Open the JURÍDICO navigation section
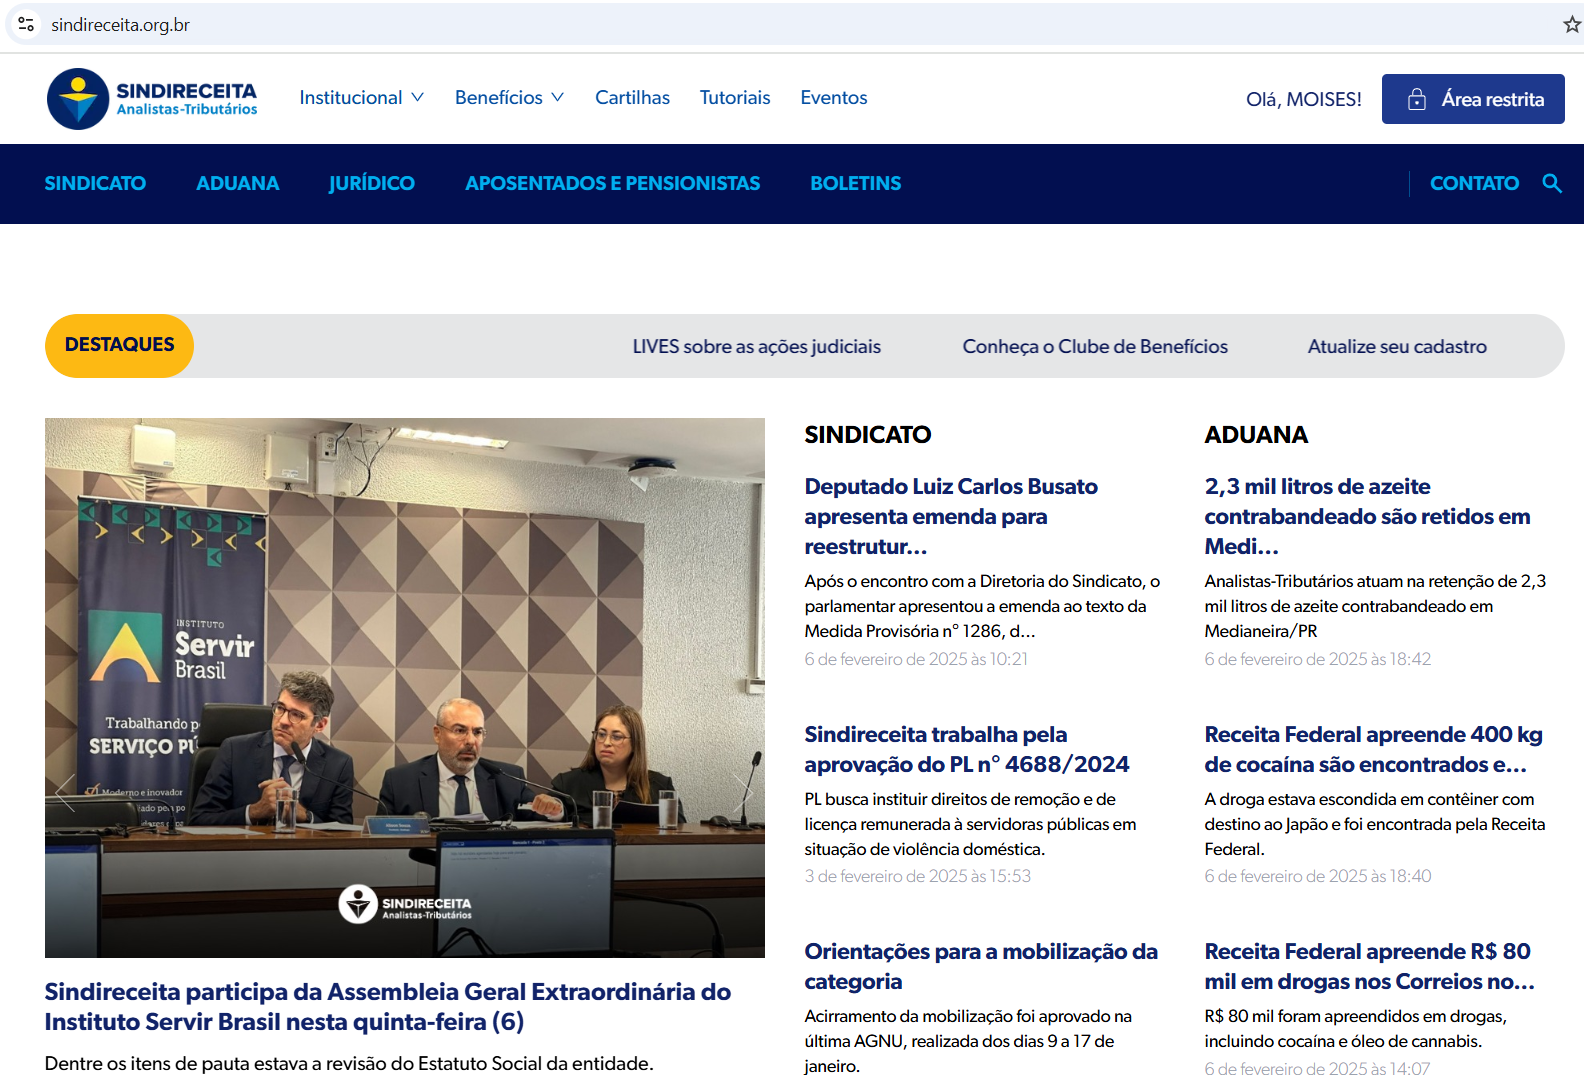This screenshot has height=1075, width=1584. [371, 184]
